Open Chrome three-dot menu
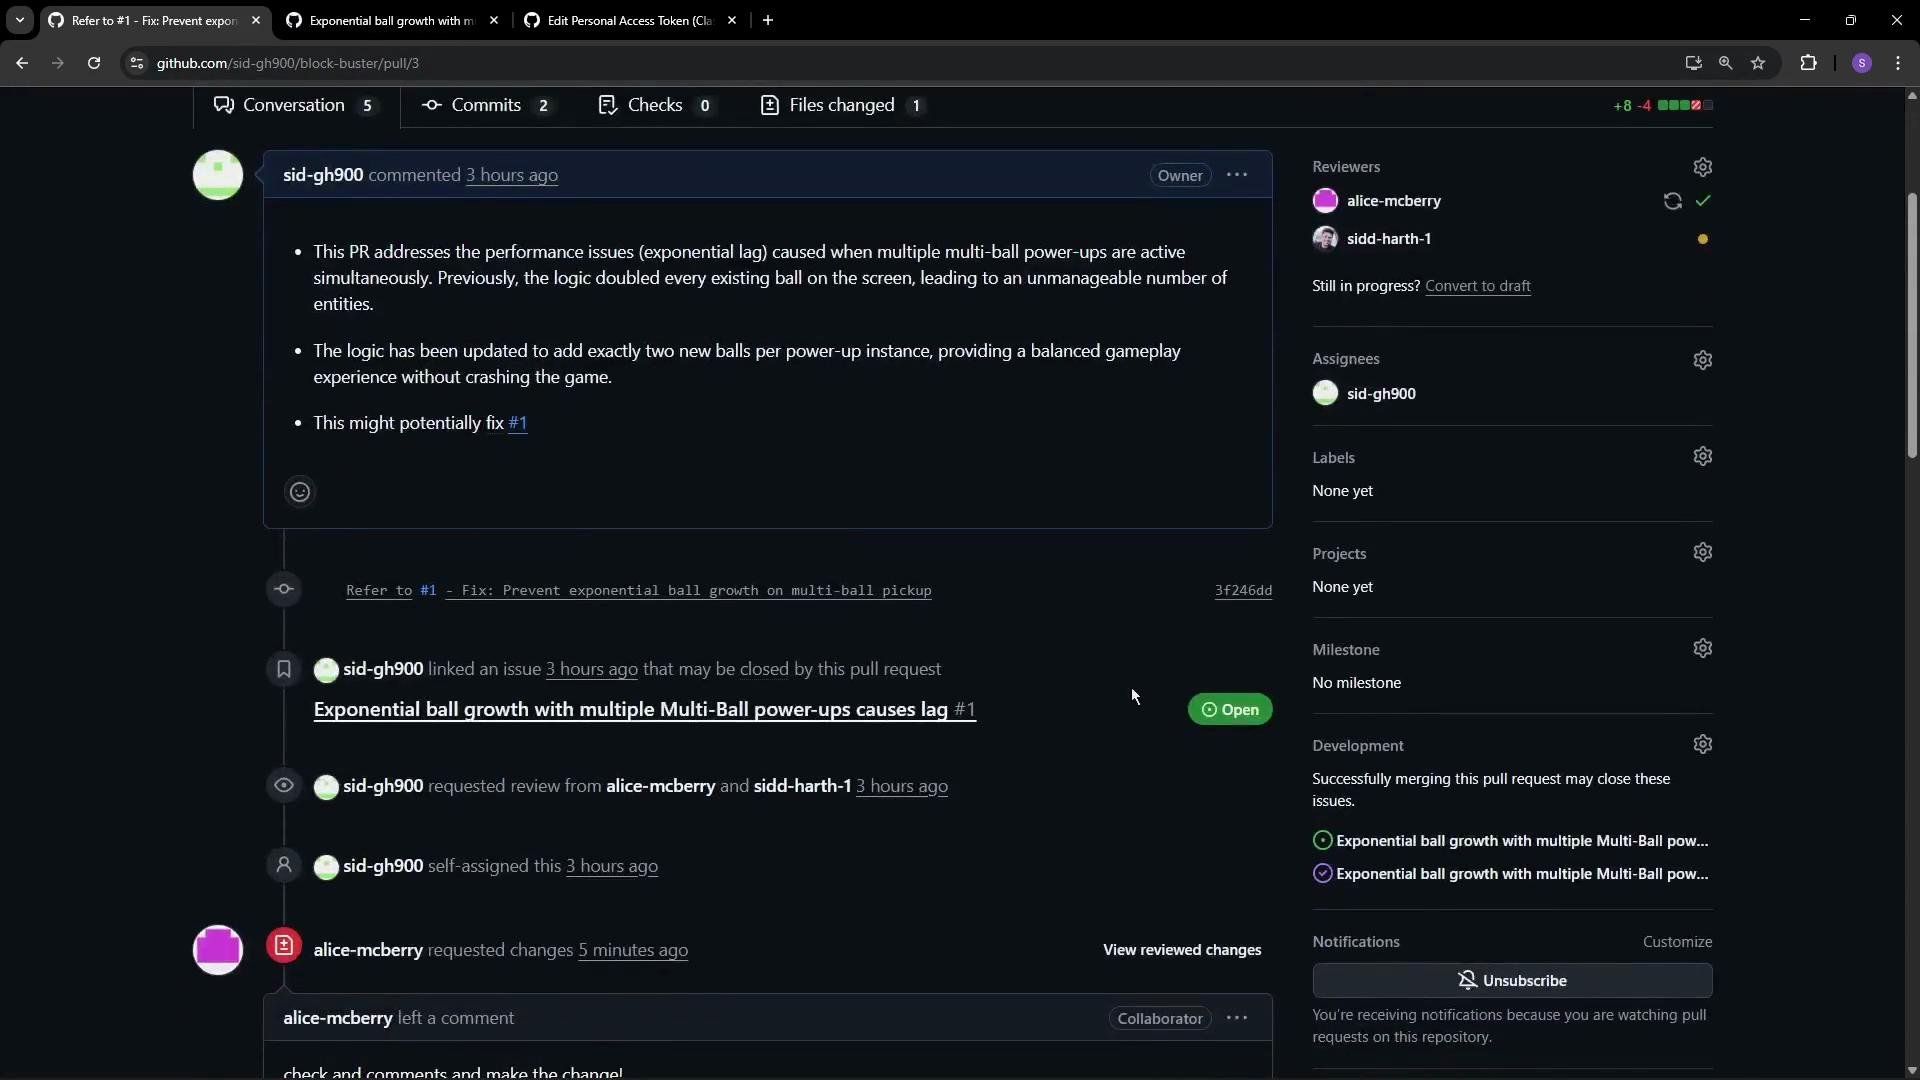This screenshot has height=1080, width=1920. tap(1898, 63)
